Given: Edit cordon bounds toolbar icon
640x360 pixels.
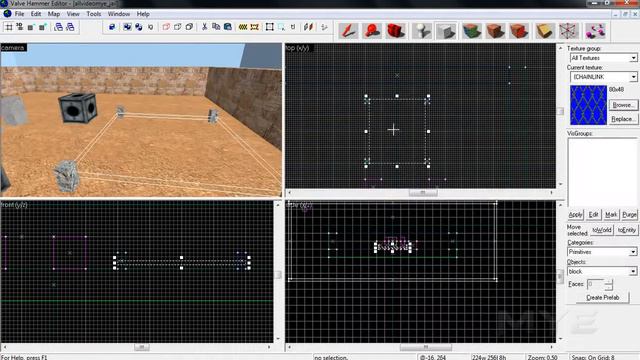Looking at the screenshot, I should (254, 27).
